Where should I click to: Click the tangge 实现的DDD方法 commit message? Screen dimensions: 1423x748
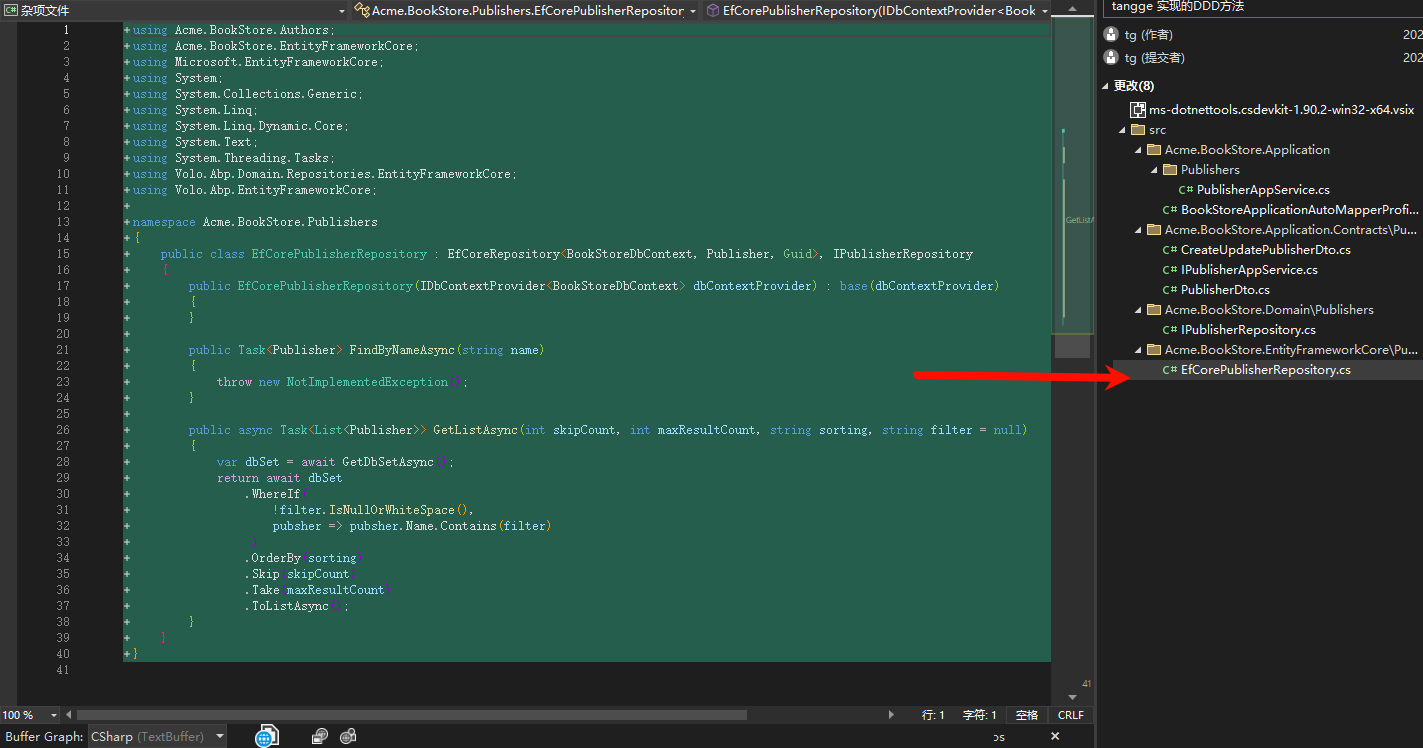pos(1178,7)
